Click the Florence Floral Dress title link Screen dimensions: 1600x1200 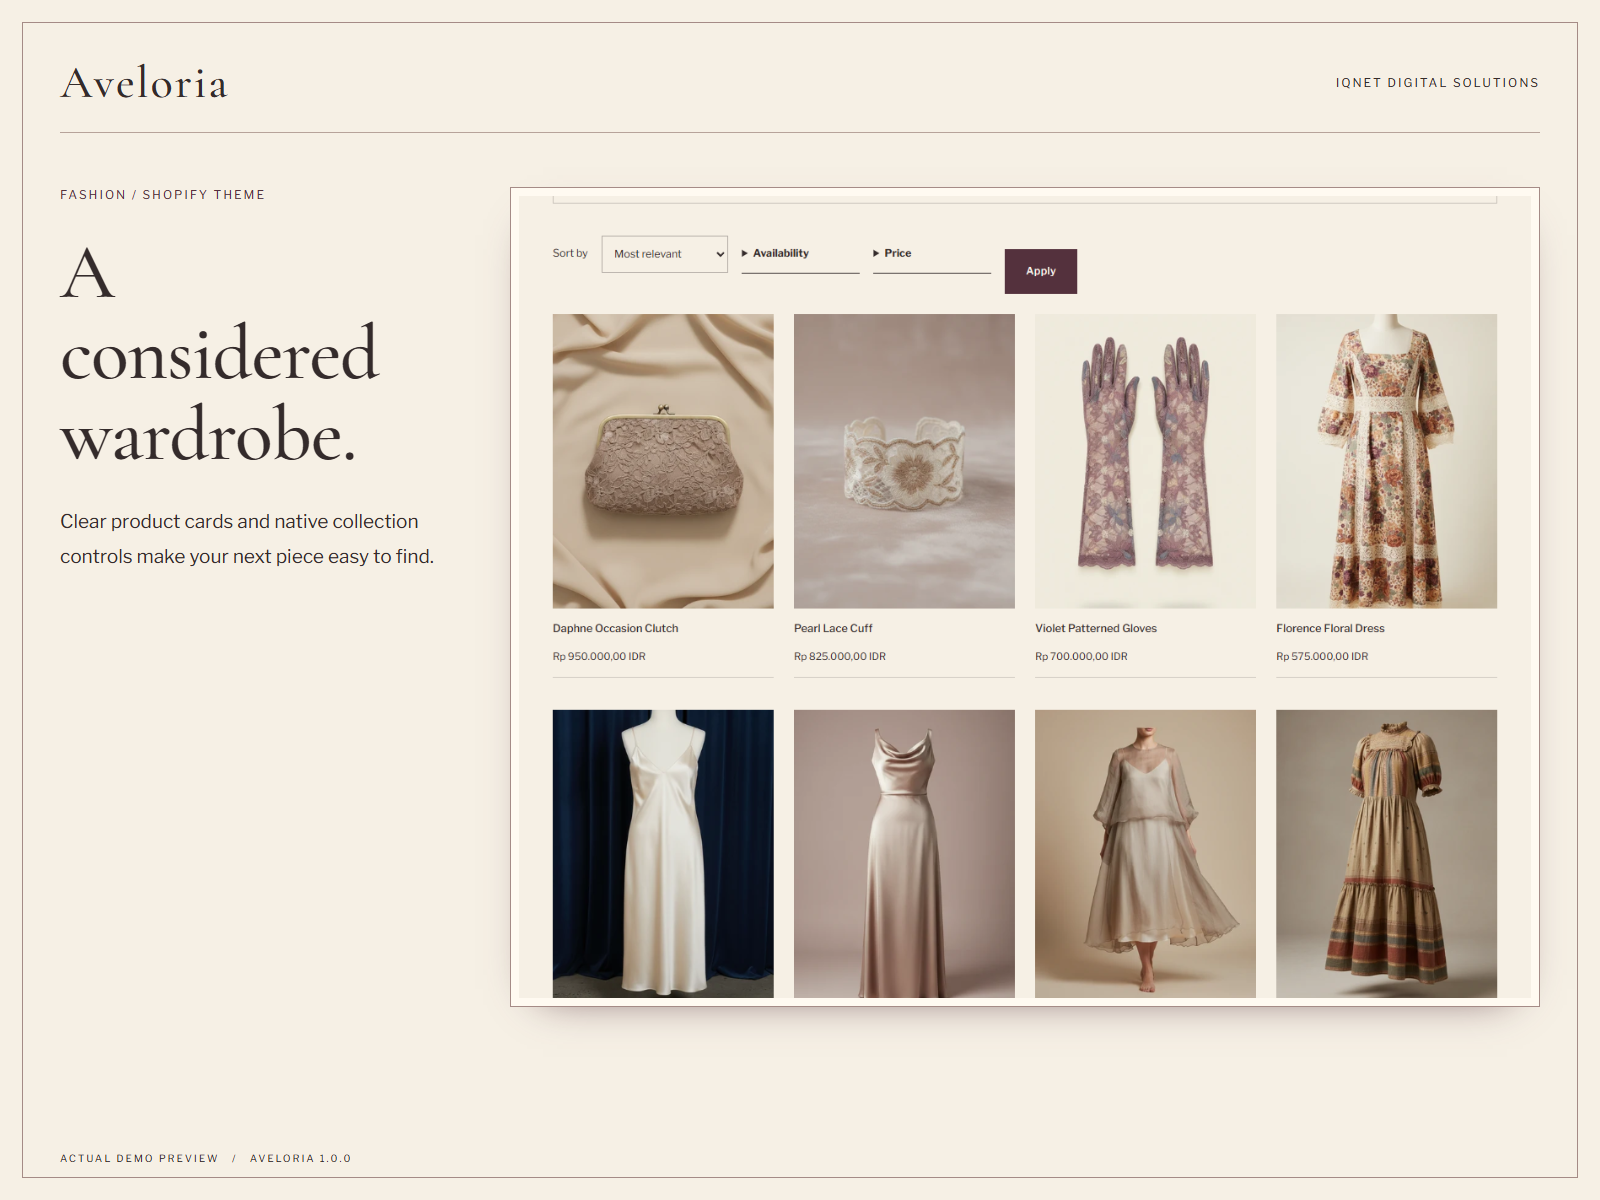(x=1330, y=628)
